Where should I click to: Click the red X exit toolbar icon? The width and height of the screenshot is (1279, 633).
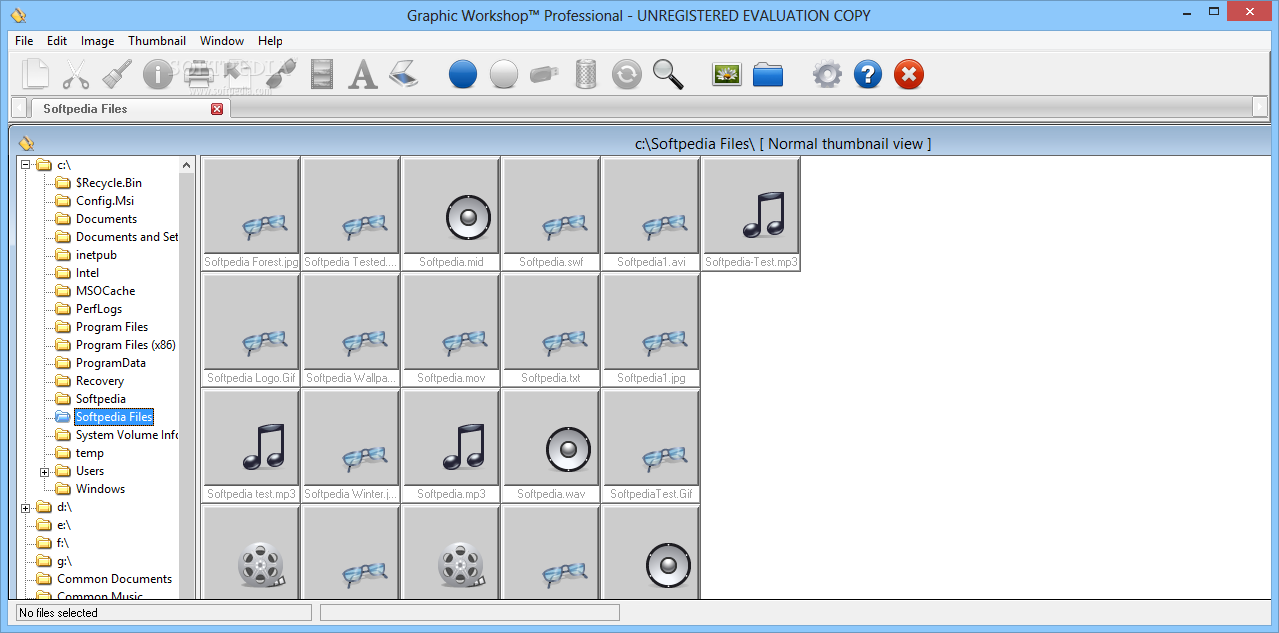pyautogui.click(x=909, y=74)
